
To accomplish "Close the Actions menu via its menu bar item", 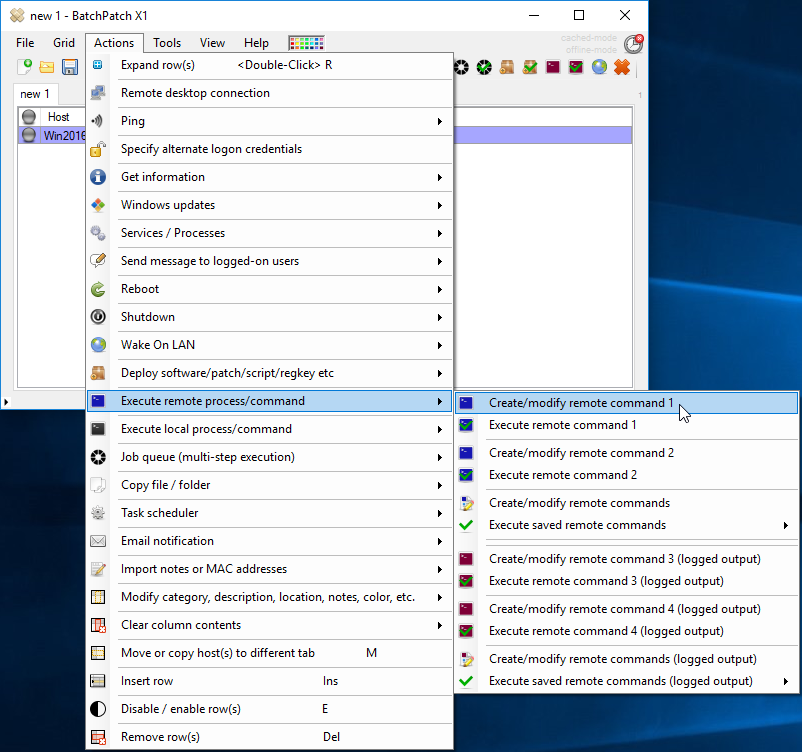I will click(x=114, y=43).
